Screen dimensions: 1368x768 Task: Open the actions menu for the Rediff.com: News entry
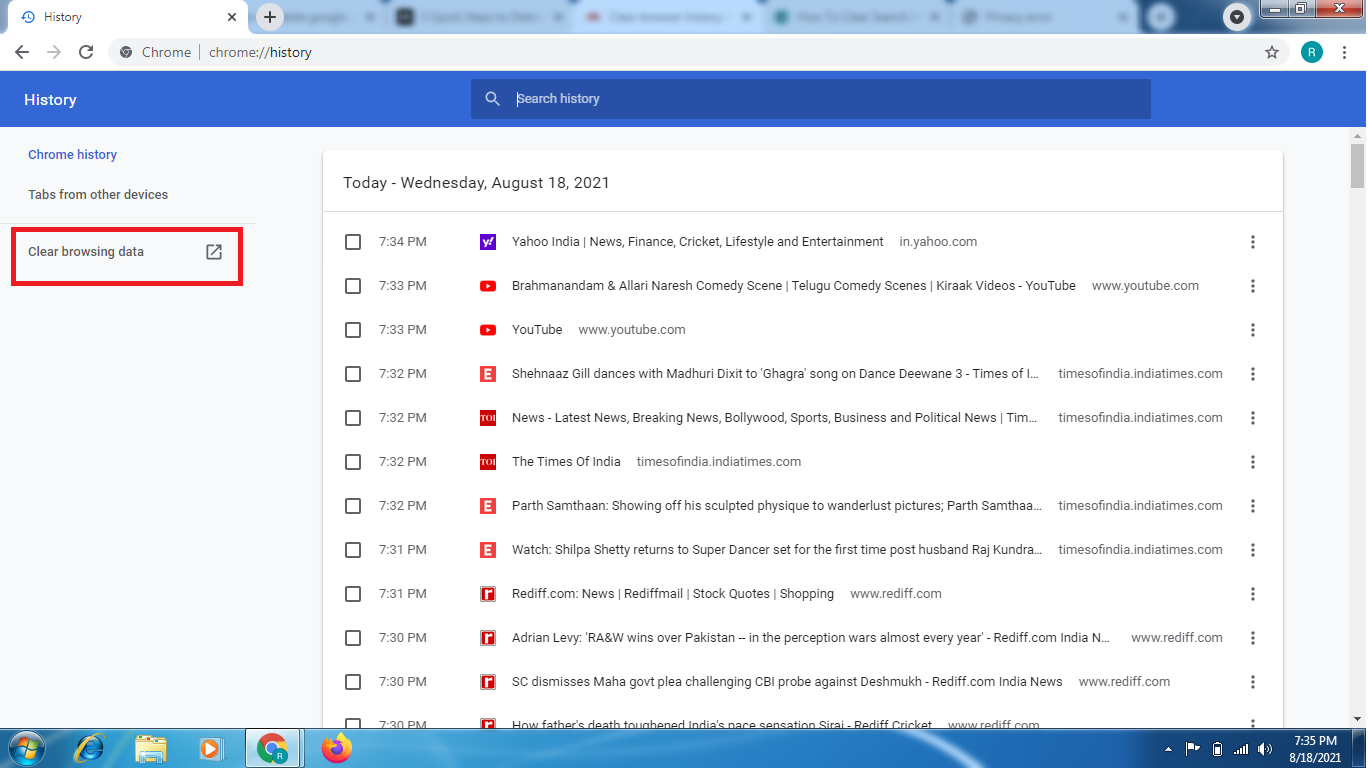click(1253, 594)
